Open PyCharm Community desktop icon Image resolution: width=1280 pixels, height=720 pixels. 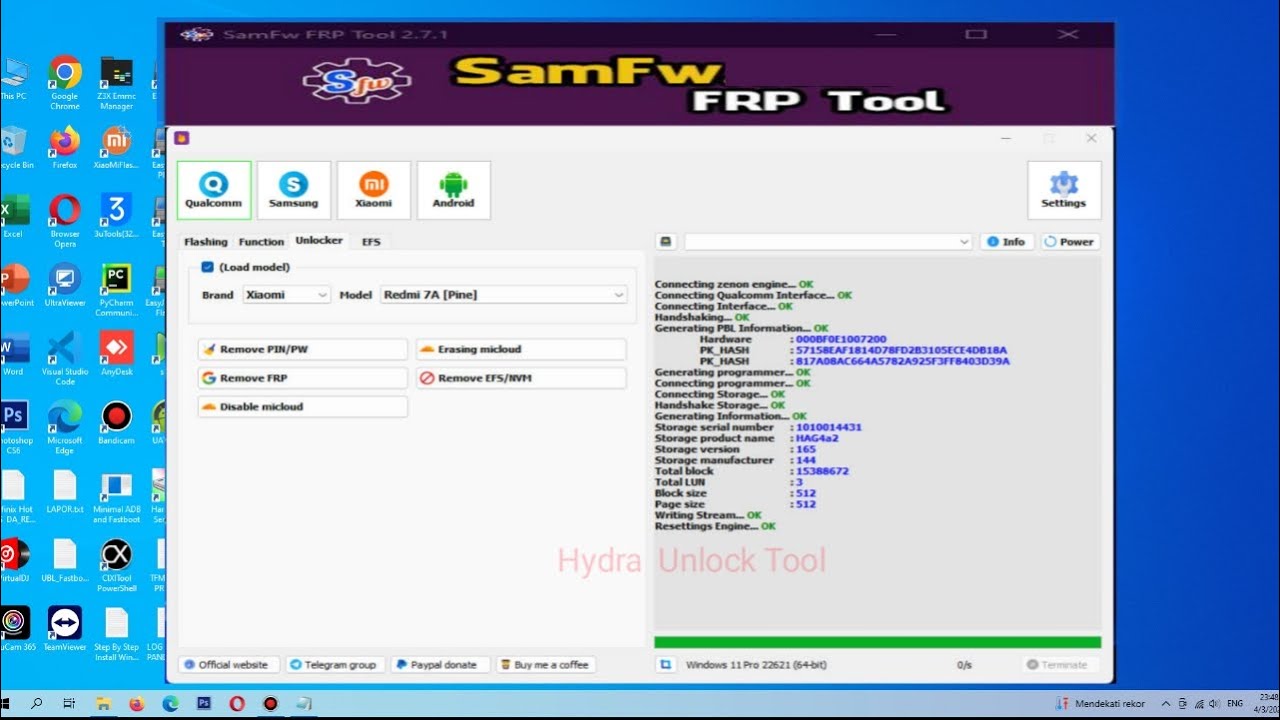(116, 290)
